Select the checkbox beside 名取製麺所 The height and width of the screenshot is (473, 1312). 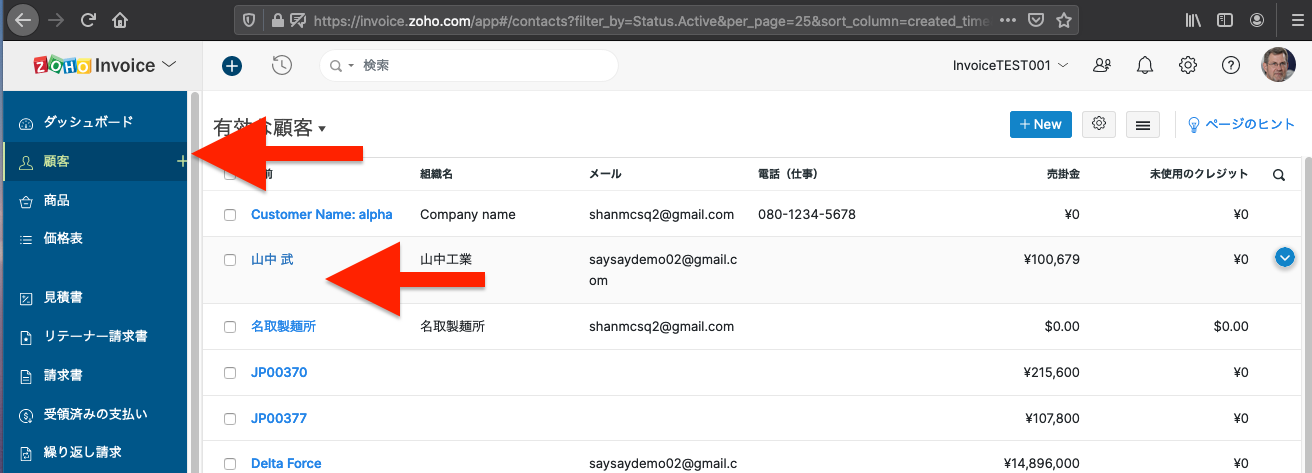(230, 327)
